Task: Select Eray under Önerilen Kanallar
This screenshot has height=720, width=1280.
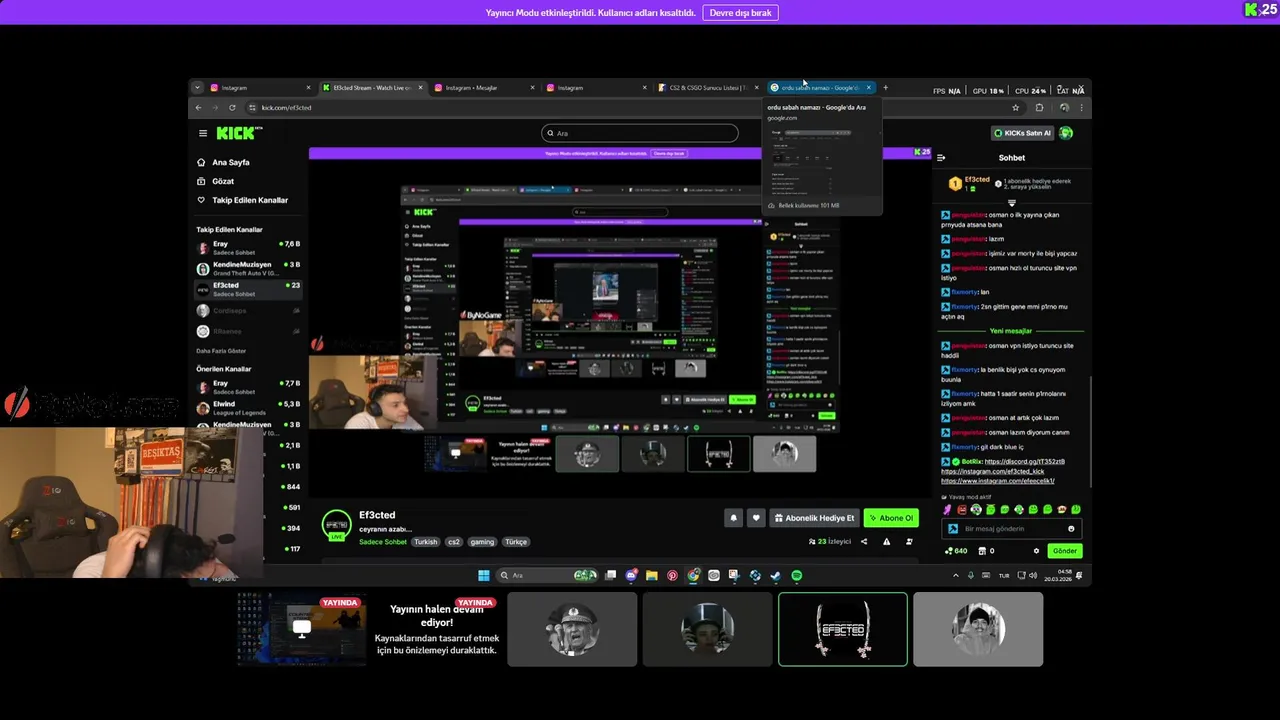Action: pos(248,387)
